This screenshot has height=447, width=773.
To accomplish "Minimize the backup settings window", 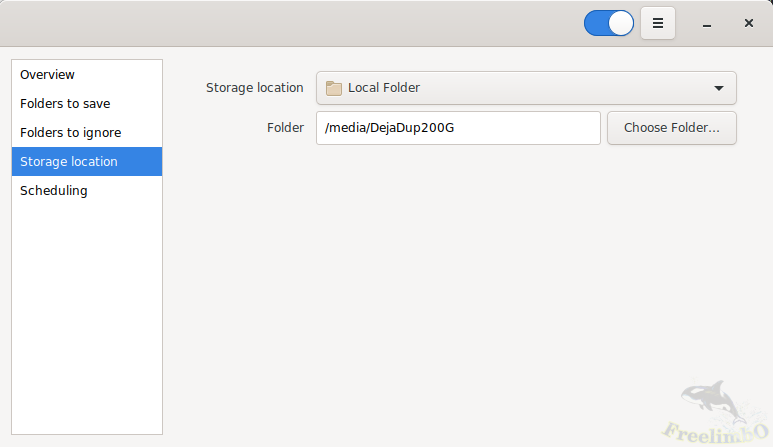I will coord(707,23).
